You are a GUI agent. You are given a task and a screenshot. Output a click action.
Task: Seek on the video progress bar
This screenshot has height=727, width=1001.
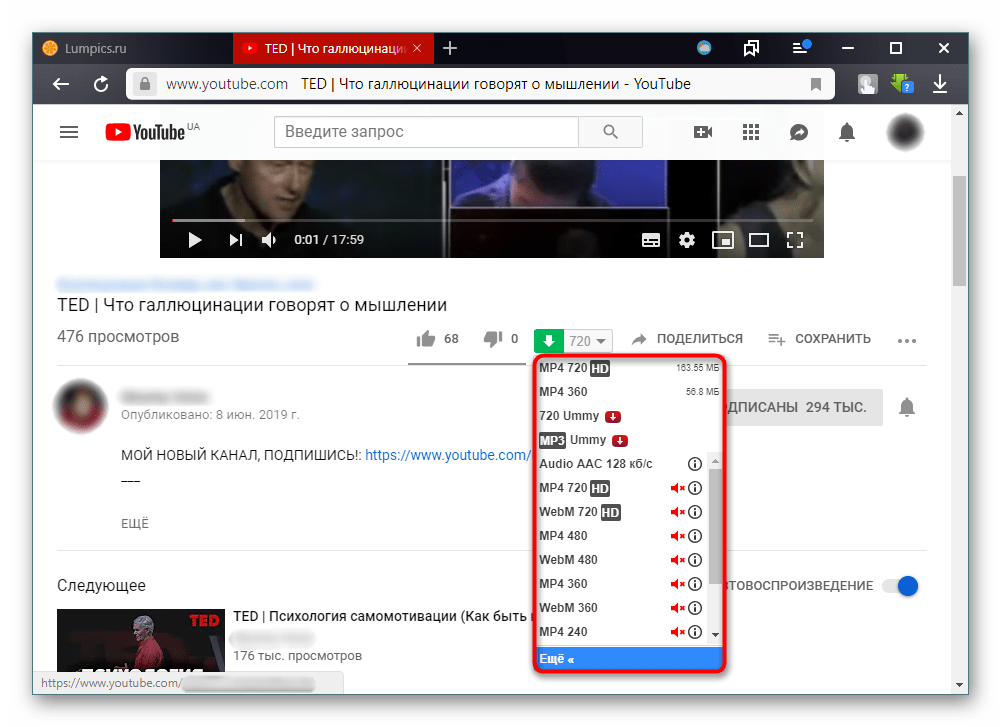[x=492, y=220]
